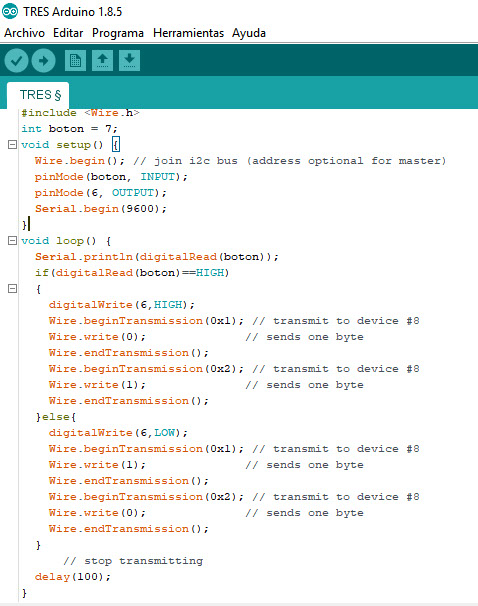Click the 'pinMode(6, OUTPUT);' line

pos(100,193)
